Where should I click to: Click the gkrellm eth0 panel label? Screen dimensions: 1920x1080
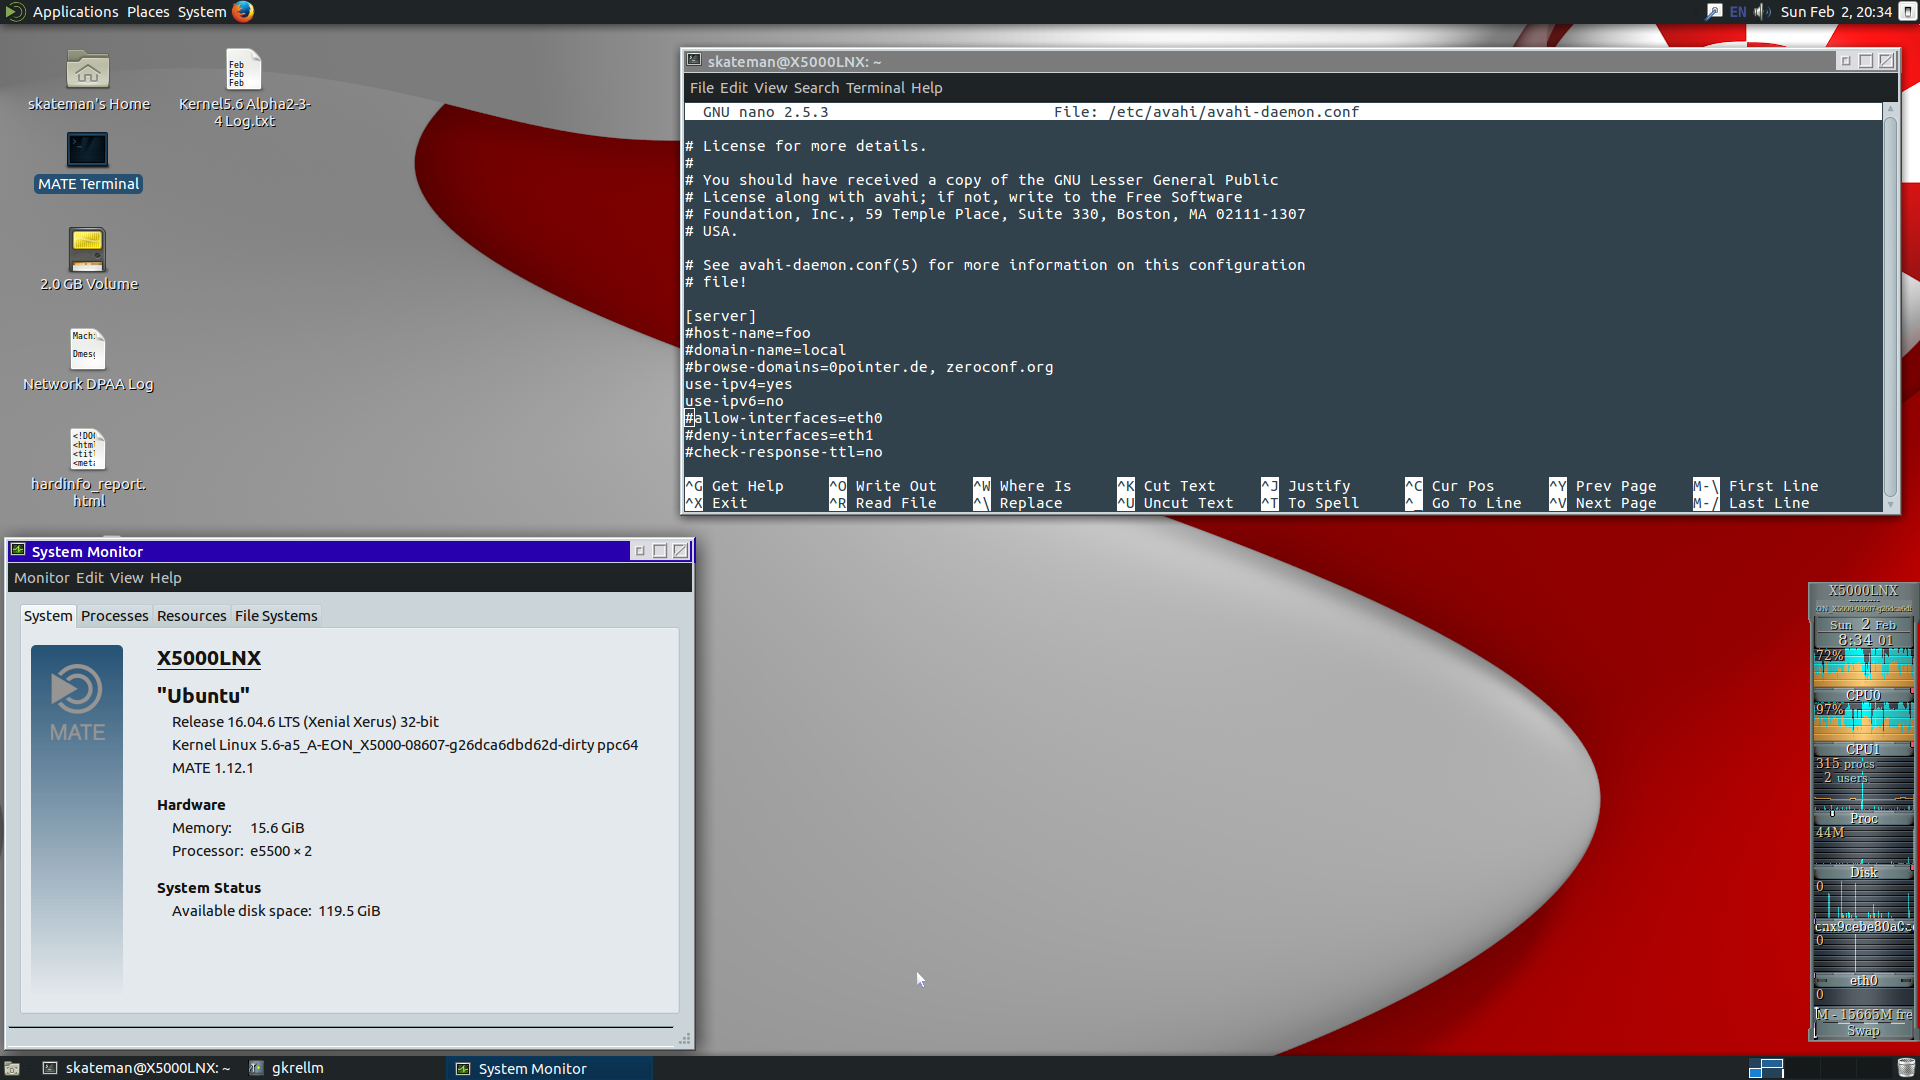pos(1863,980)
